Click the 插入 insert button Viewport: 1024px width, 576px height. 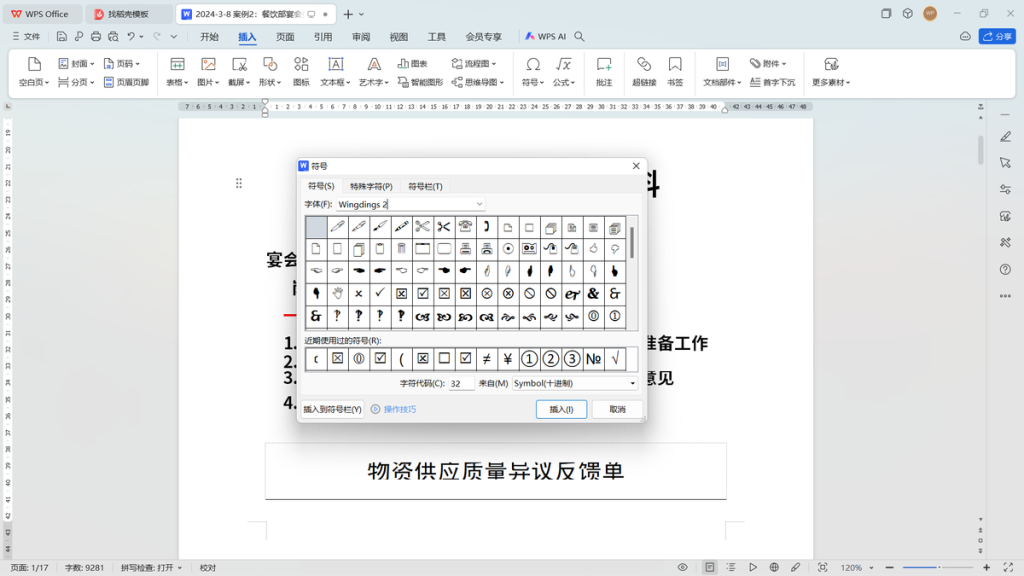click(x=561, y=409)
